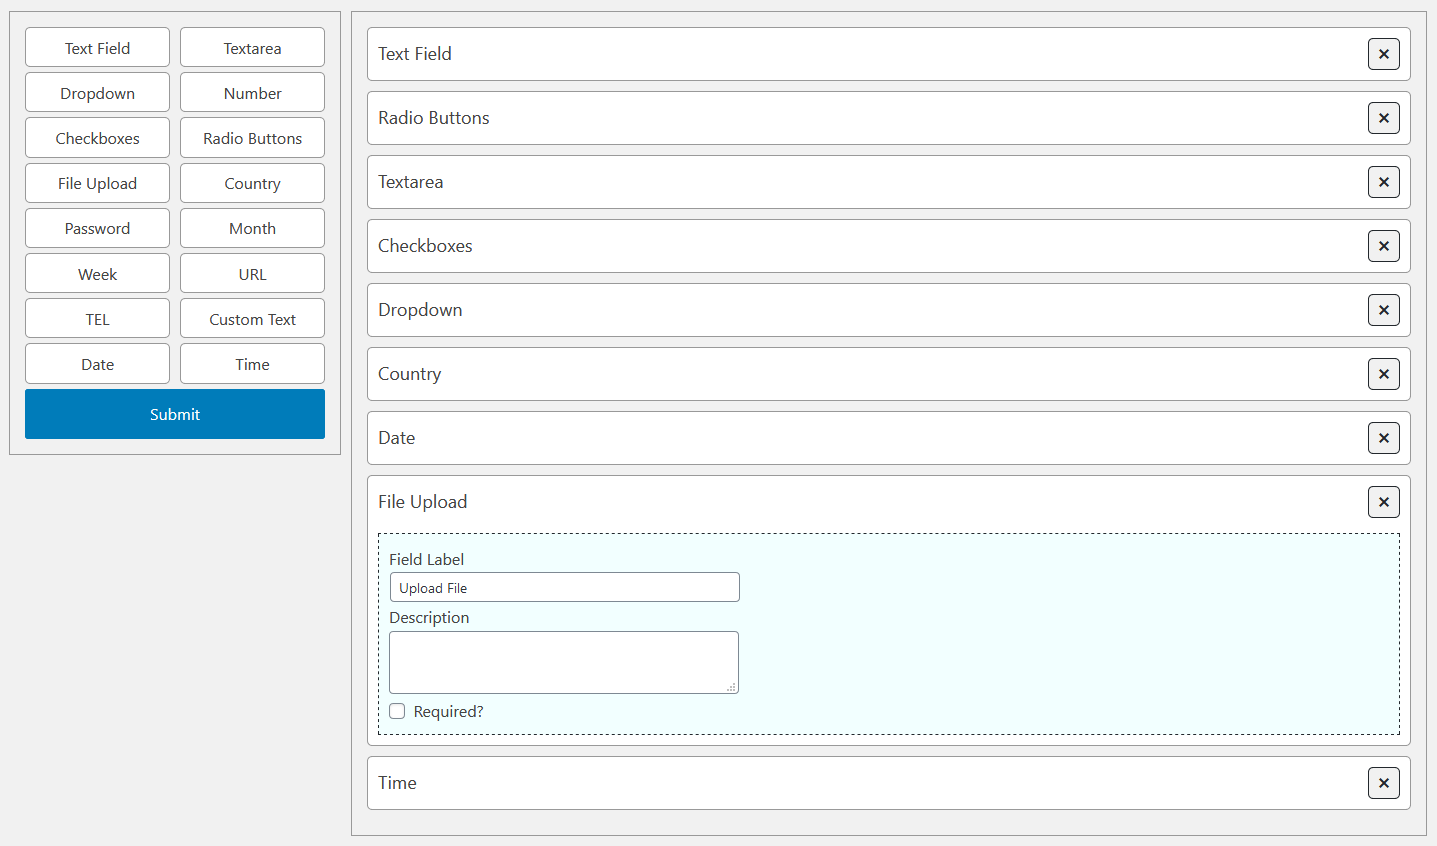Image resolution: width=1437 pixels, height=846 pixels.
Task: Delete the Checkboxes field
Action: [x=1383, y=246]
